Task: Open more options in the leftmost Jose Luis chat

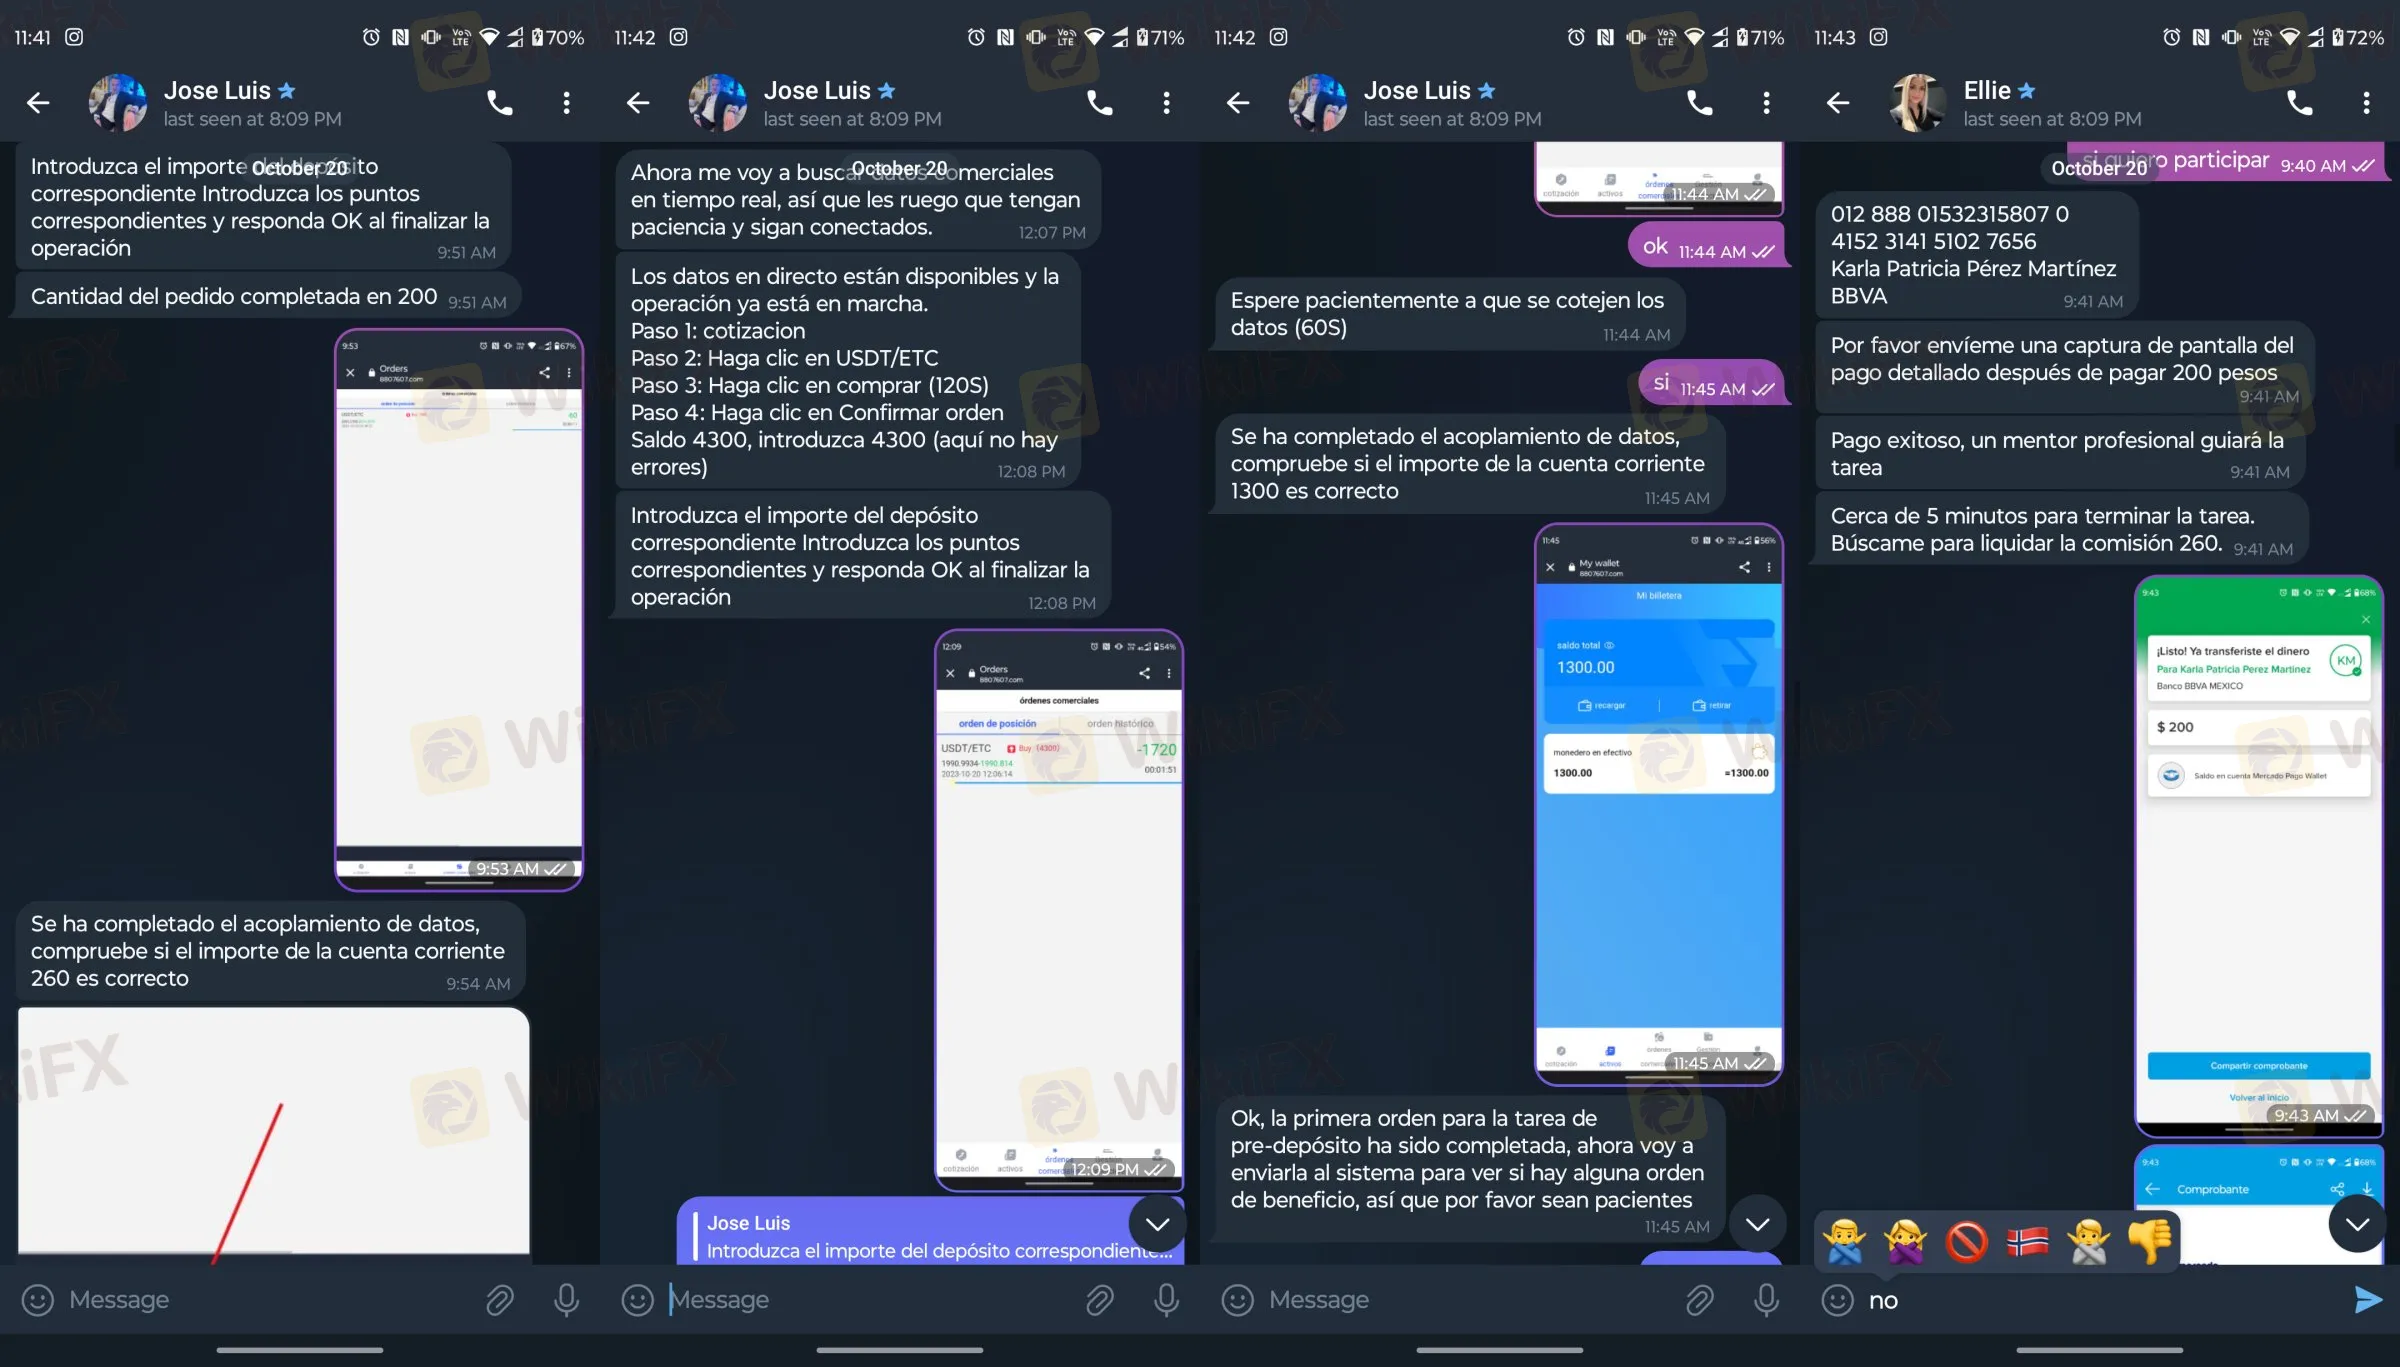Action: coord(566,102)
